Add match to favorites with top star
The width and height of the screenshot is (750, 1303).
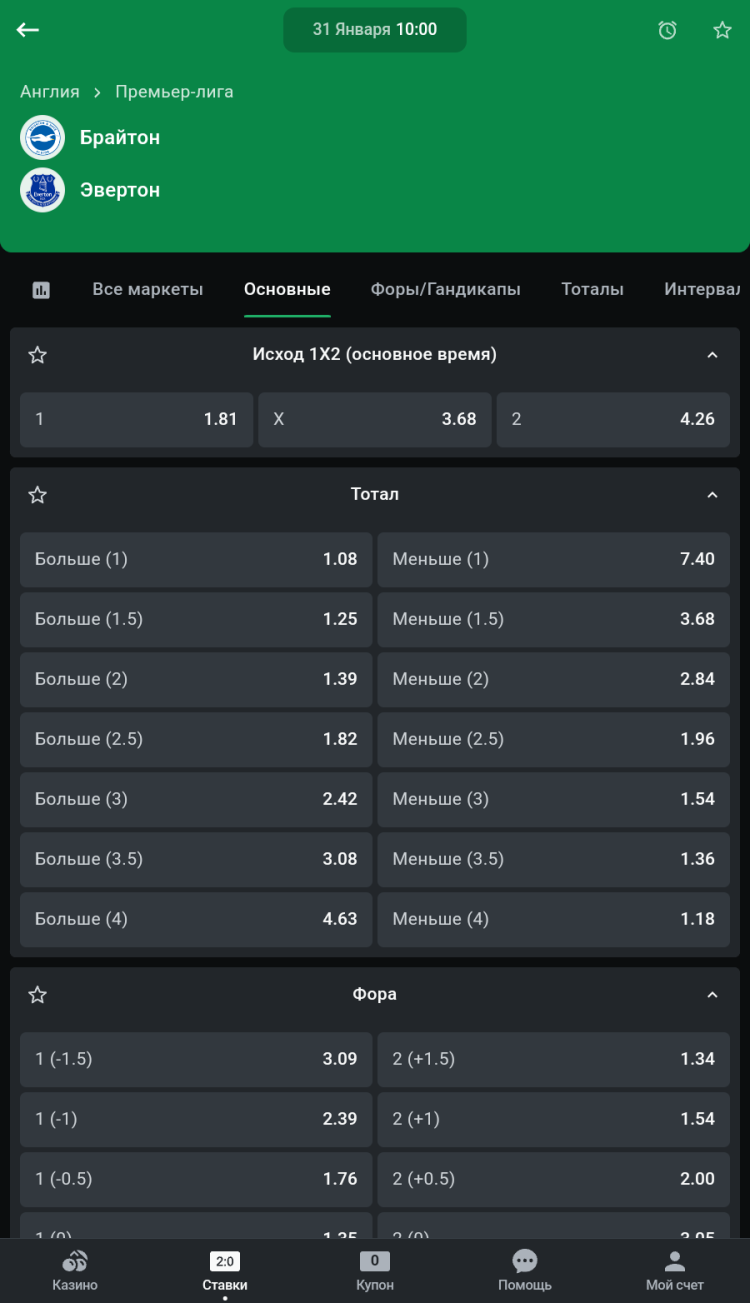click(x=722, y=30)
